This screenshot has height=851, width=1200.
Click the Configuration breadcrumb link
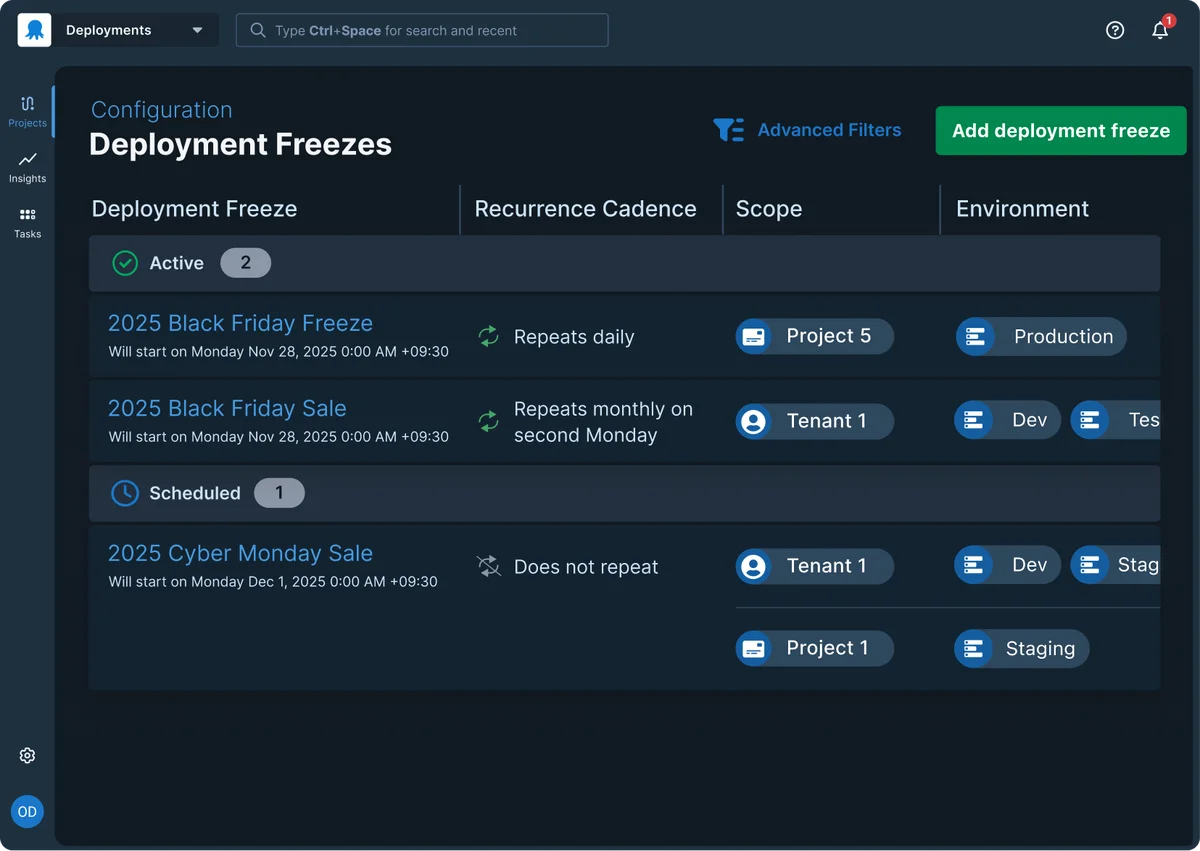pos(161,110)
